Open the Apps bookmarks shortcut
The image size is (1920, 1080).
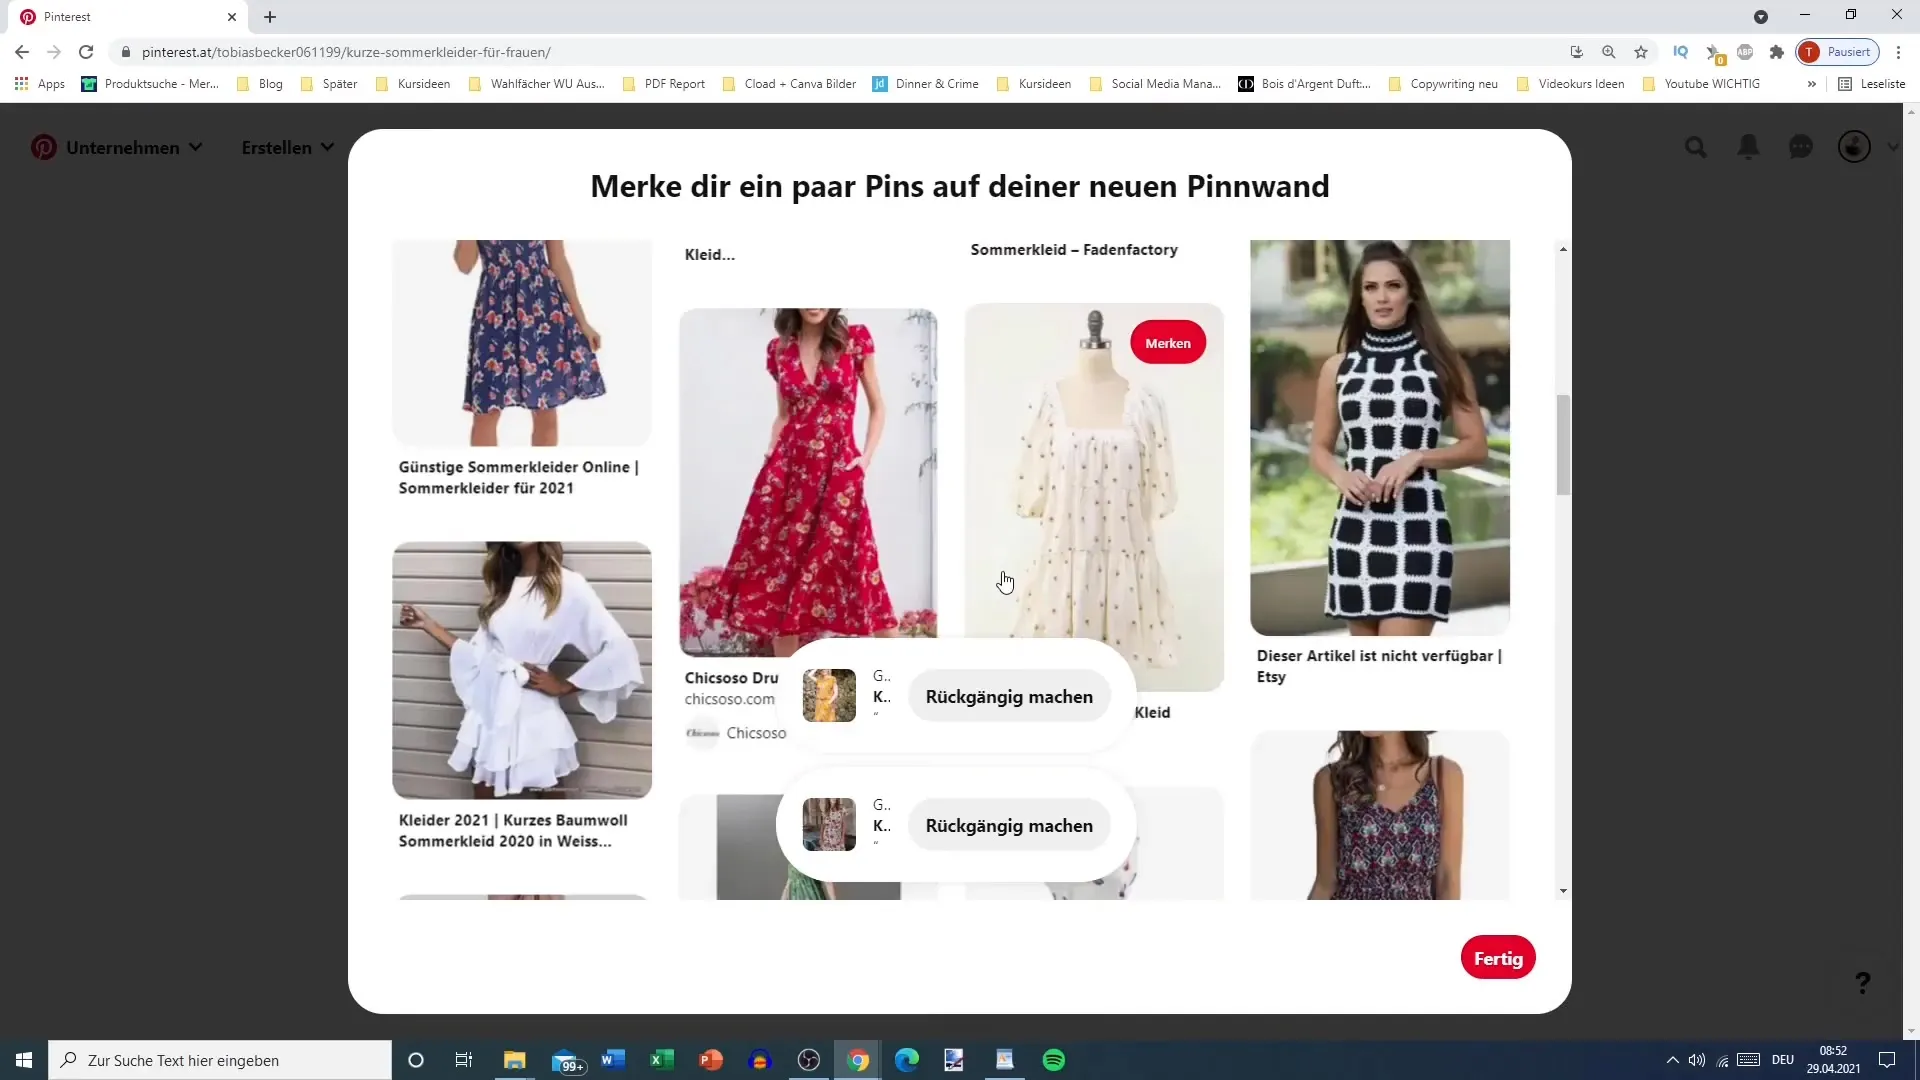pyautogui.click(x=40, y=84)
